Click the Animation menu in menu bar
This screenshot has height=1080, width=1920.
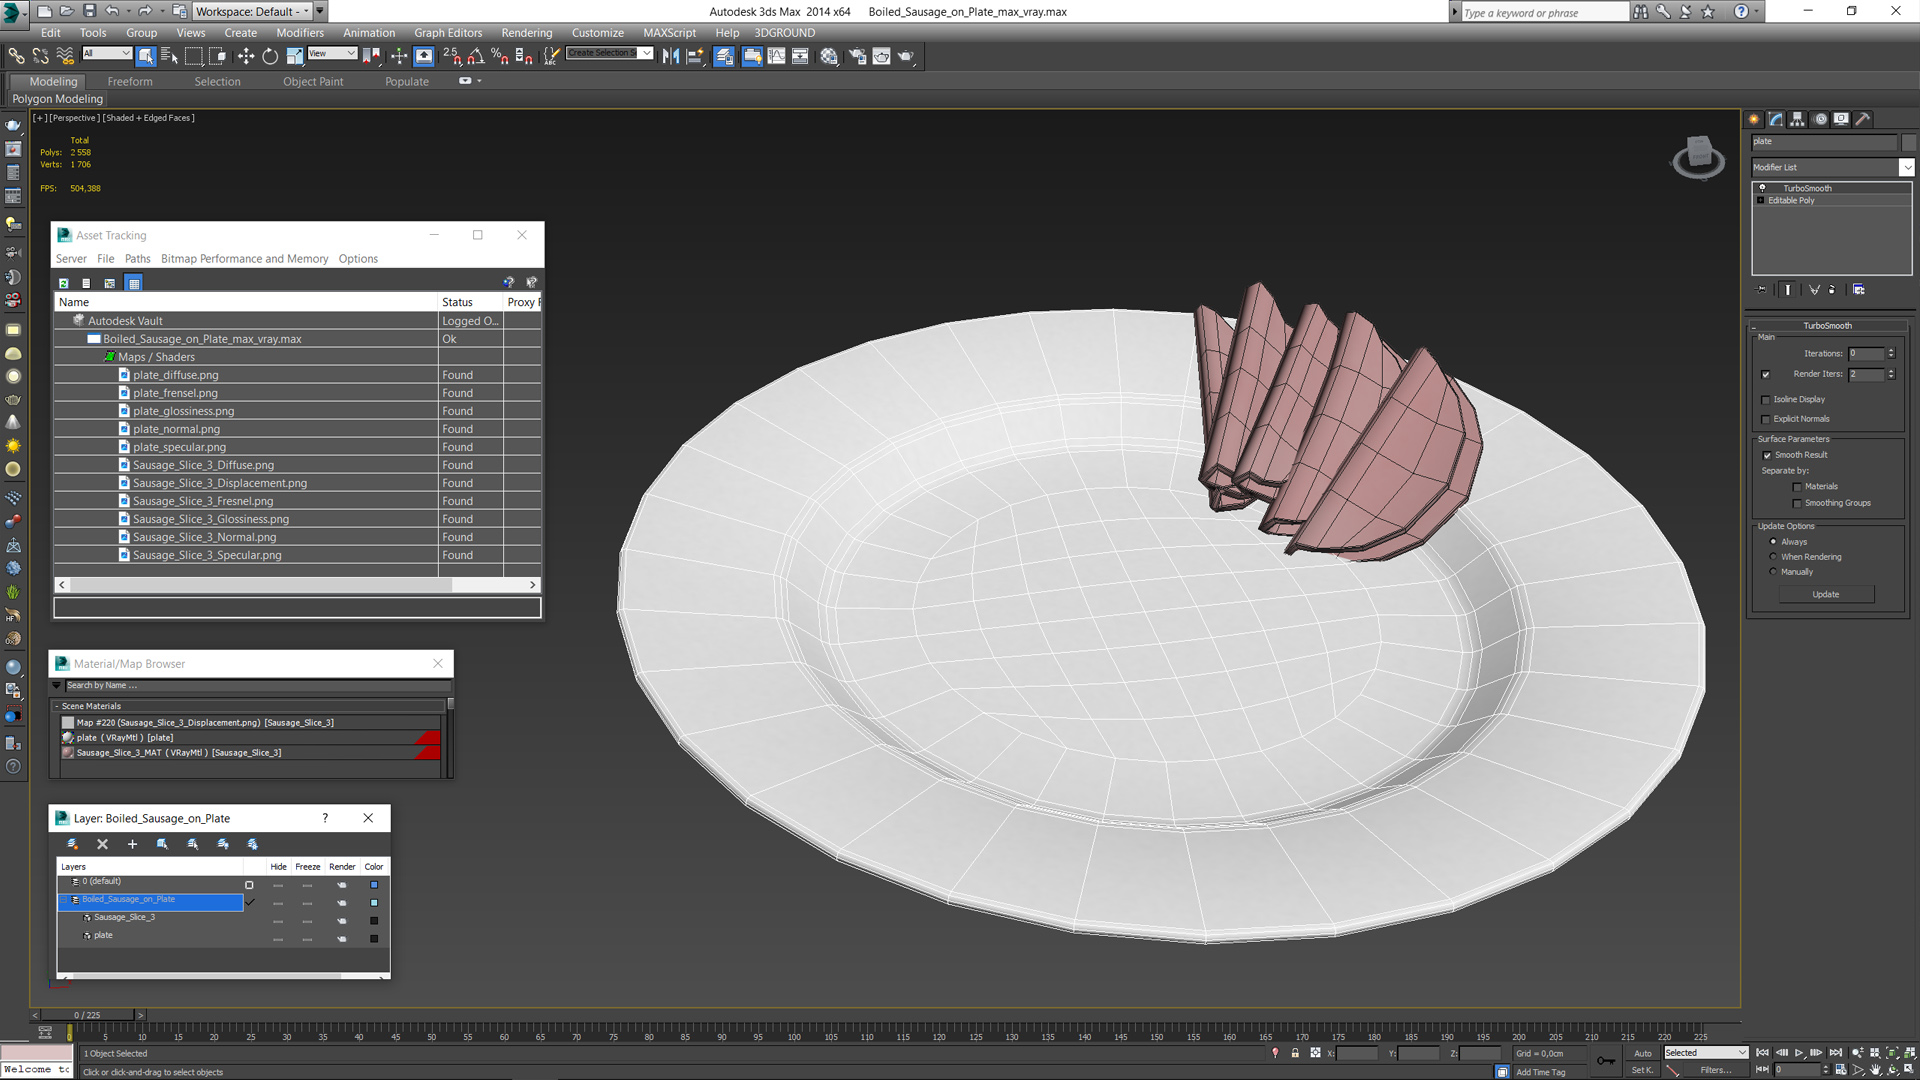pyautogui.click(x=371, y=33)
